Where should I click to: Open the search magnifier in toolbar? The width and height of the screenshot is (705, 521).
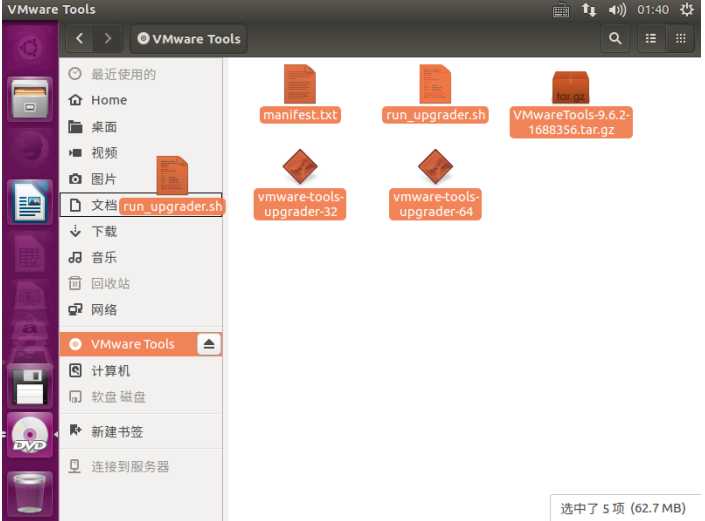click(x=615, y=39)
